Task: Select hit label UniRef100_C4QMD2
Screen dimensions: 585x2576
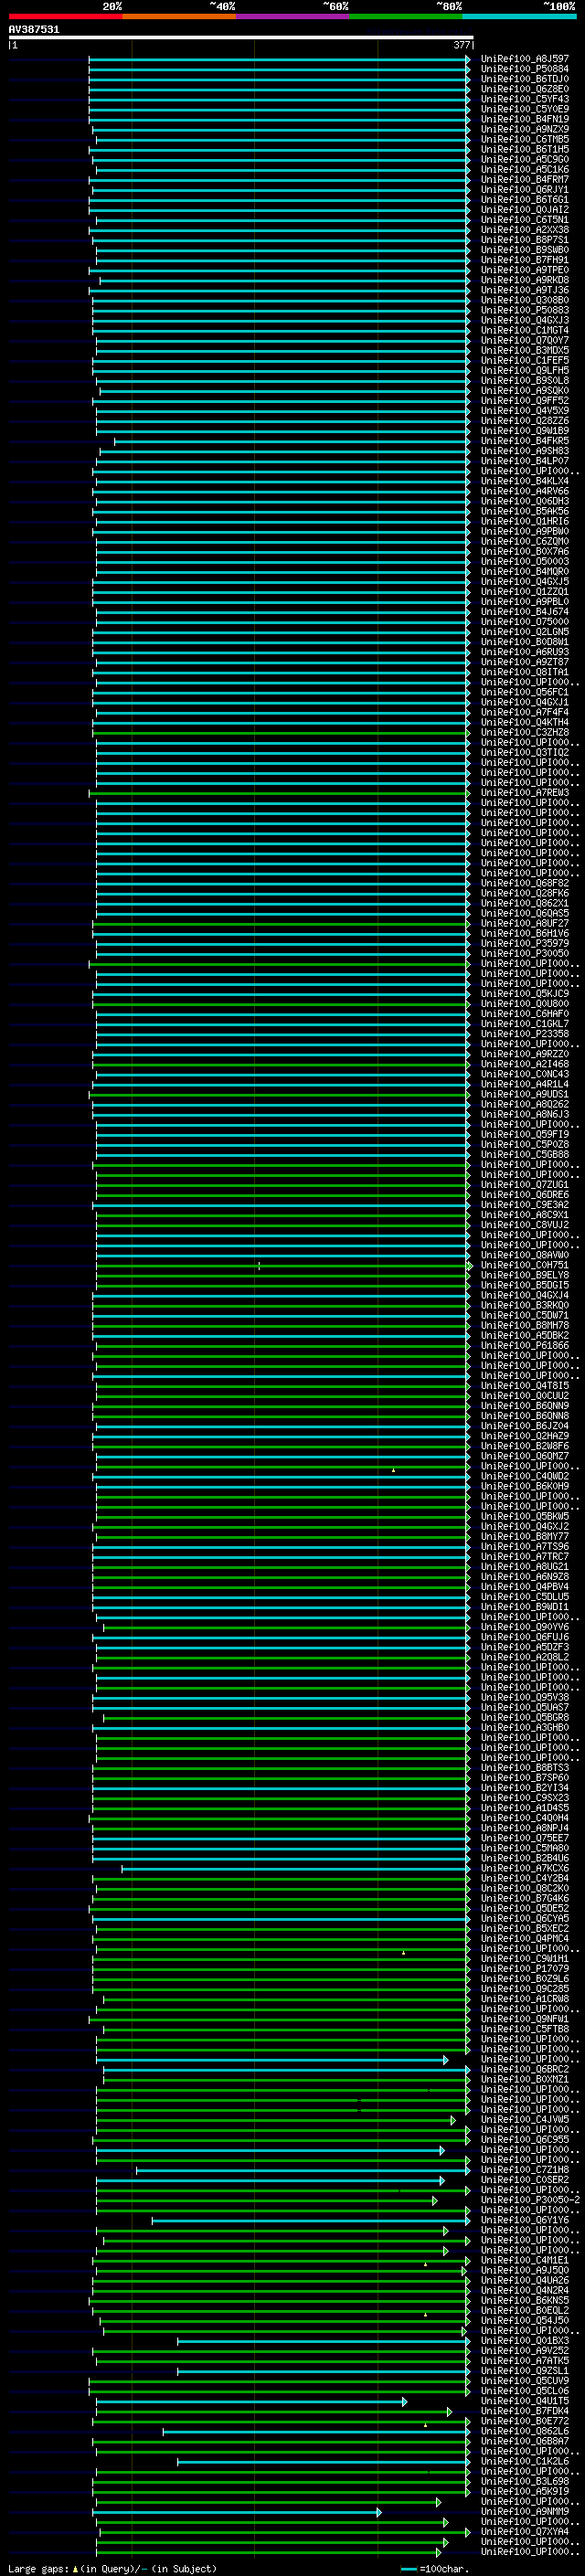Action: coord(525,1476)
